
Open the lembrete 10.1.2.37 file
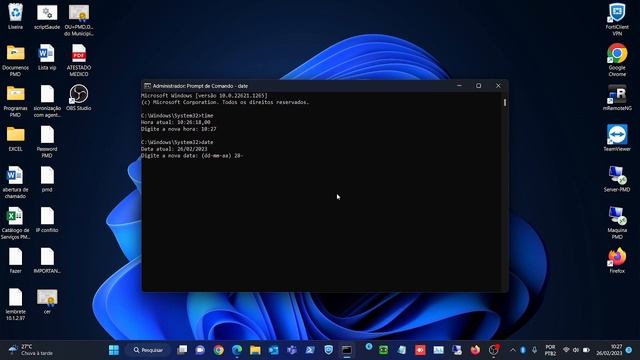tap(15, 304)
